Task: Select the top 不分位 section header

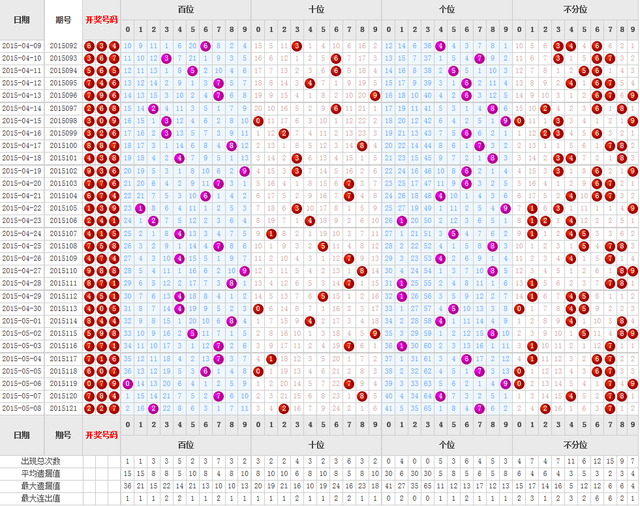Action: point(576,8)
